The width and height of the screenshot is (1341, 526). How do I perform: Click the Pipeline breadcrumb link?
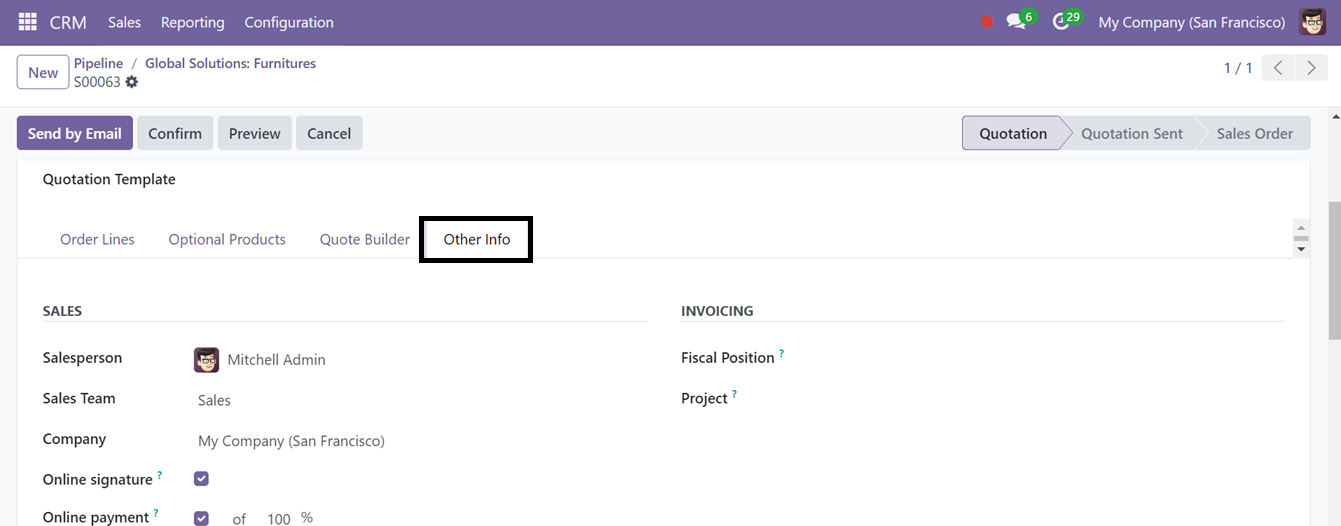(x=98, y=63)
